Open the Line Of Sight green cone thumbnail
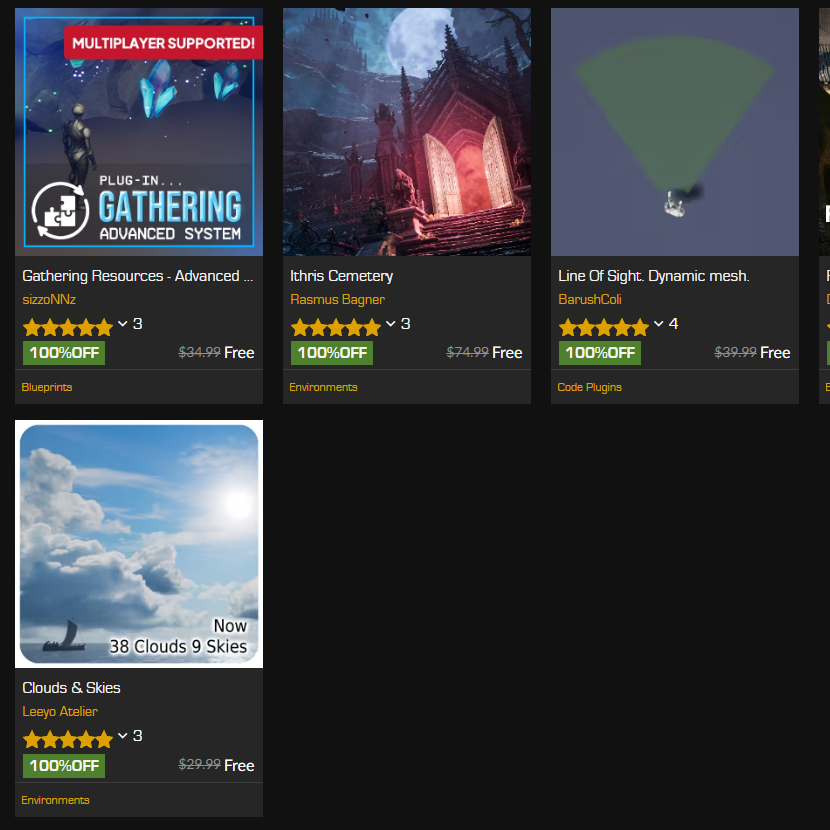The image size is (830, 830). click(x=674, y=132)
